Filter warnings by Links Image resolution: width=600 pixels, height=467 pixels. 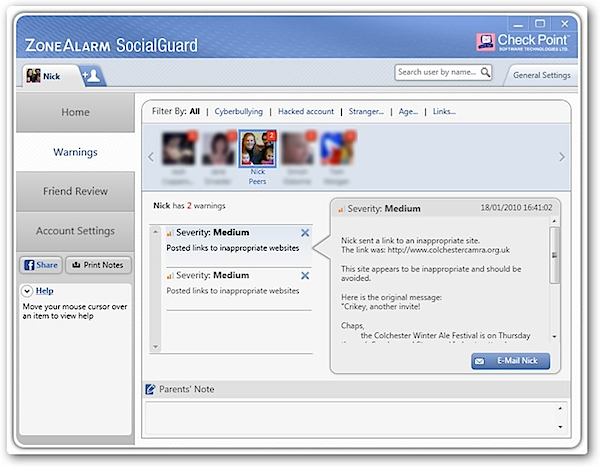tap(444, 111)
